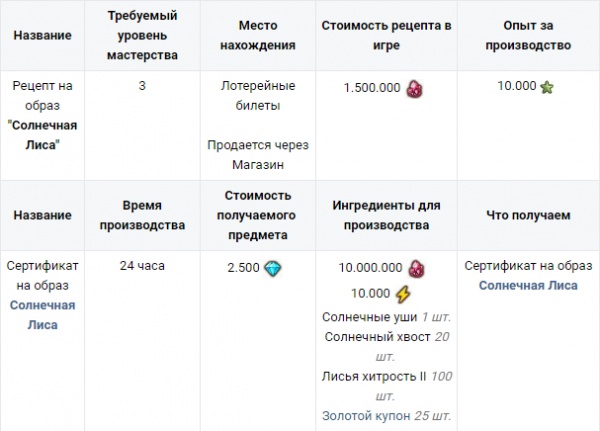Open Солнечная Лиса link under Что получаем
This screenshot has height=431, width=600.
[528, 285]
